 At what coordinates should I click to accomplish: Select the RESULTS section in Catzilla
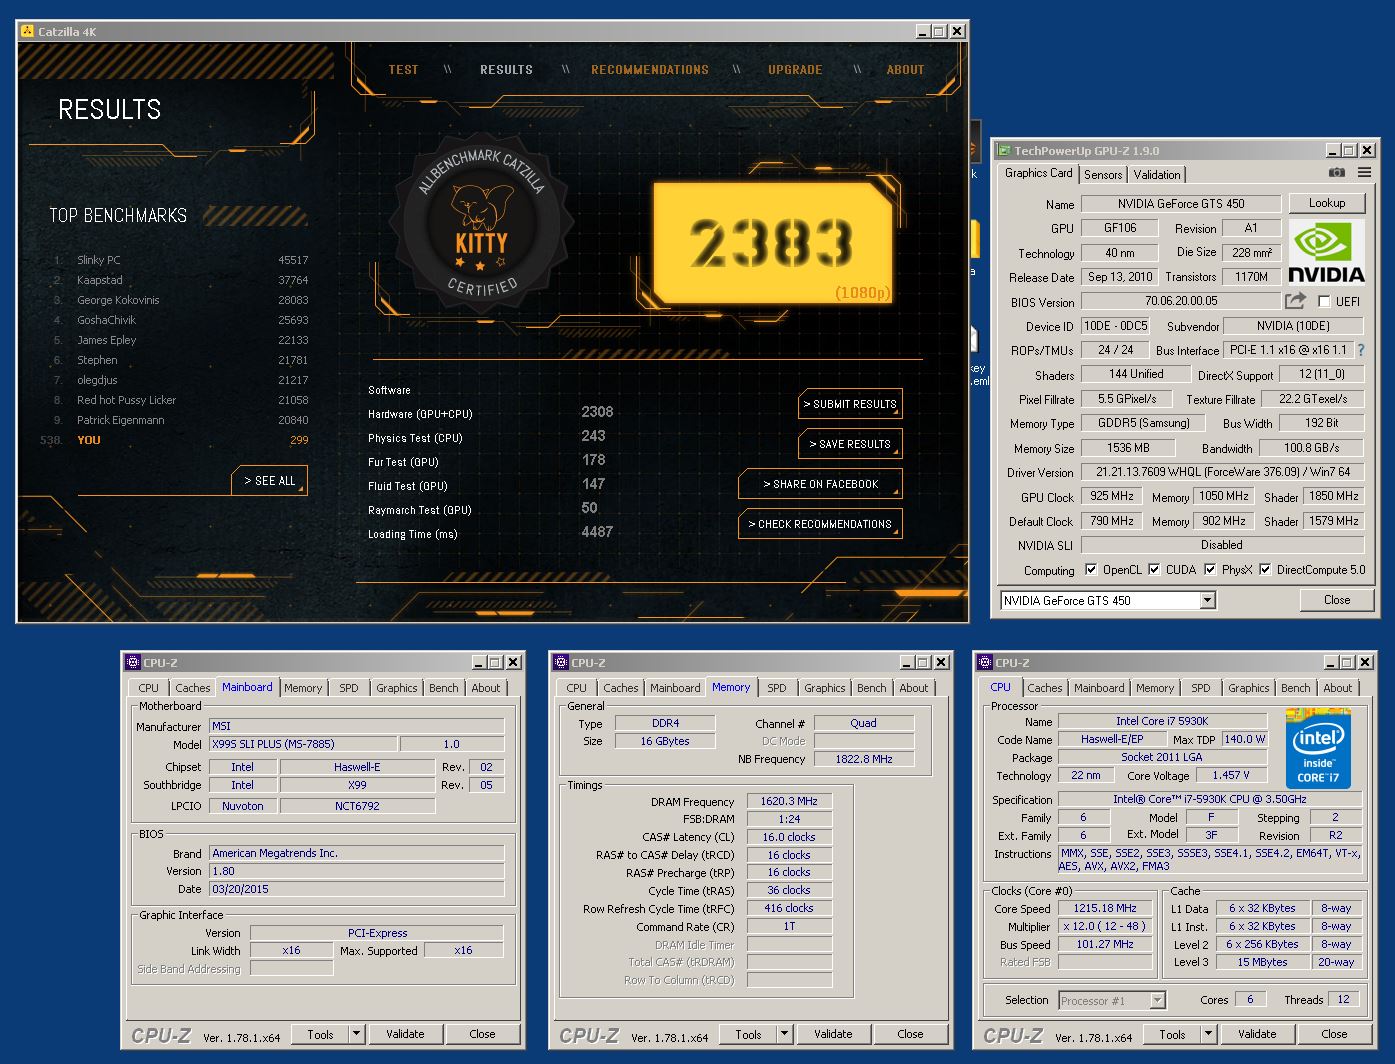pyautogui.click(x=506, y=70)
